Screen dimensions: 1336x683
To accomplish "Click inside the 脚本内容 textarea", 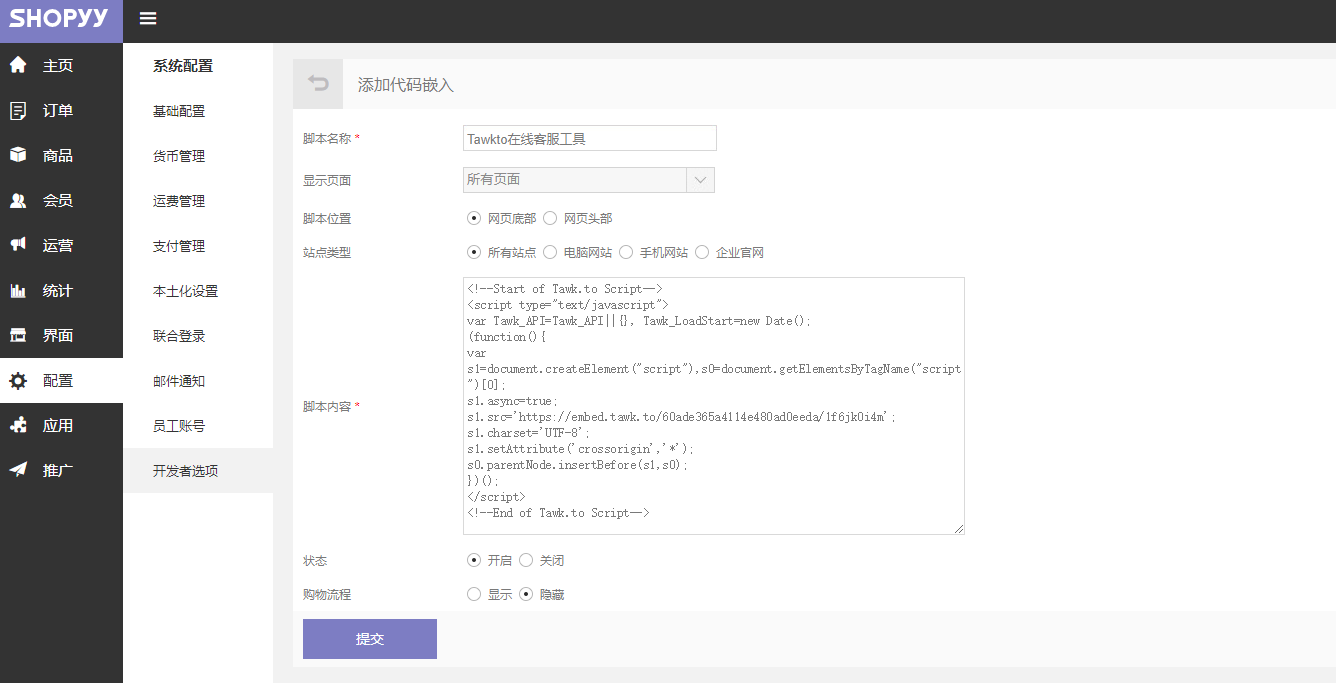I will [x=714, y=406].
